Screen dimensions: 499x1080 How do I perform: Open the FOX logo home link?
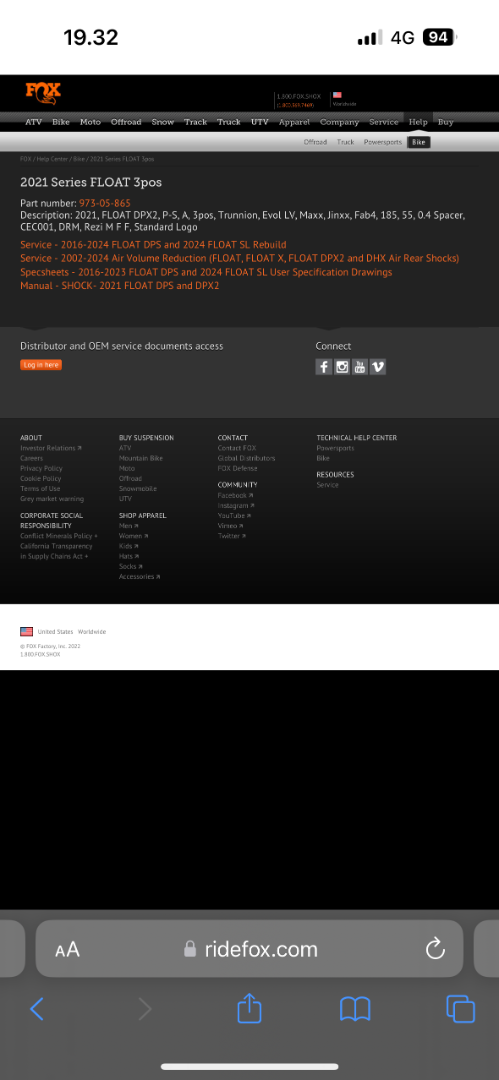pyautogui.click(x=43, y=93)
